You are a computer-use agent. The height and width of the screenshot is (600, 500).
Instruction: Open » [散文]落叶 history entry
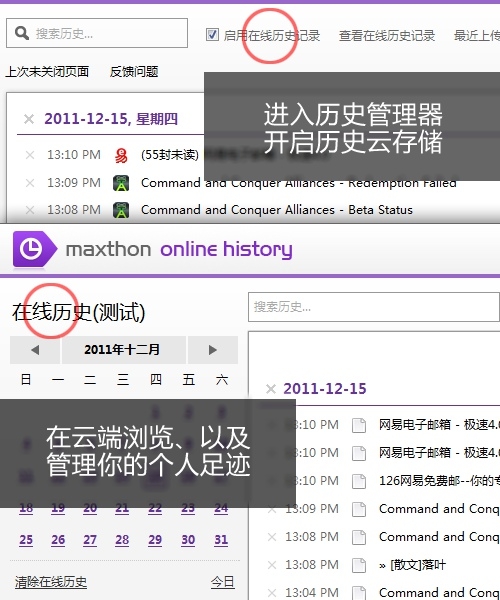click(412, 565)
